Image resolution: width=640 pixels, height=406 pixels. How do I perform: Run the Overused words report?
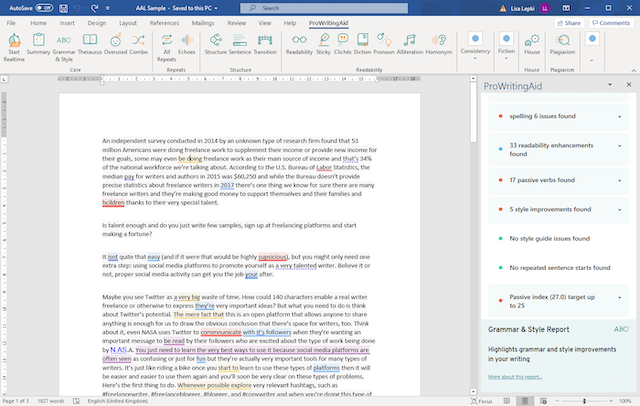point(116,44)
